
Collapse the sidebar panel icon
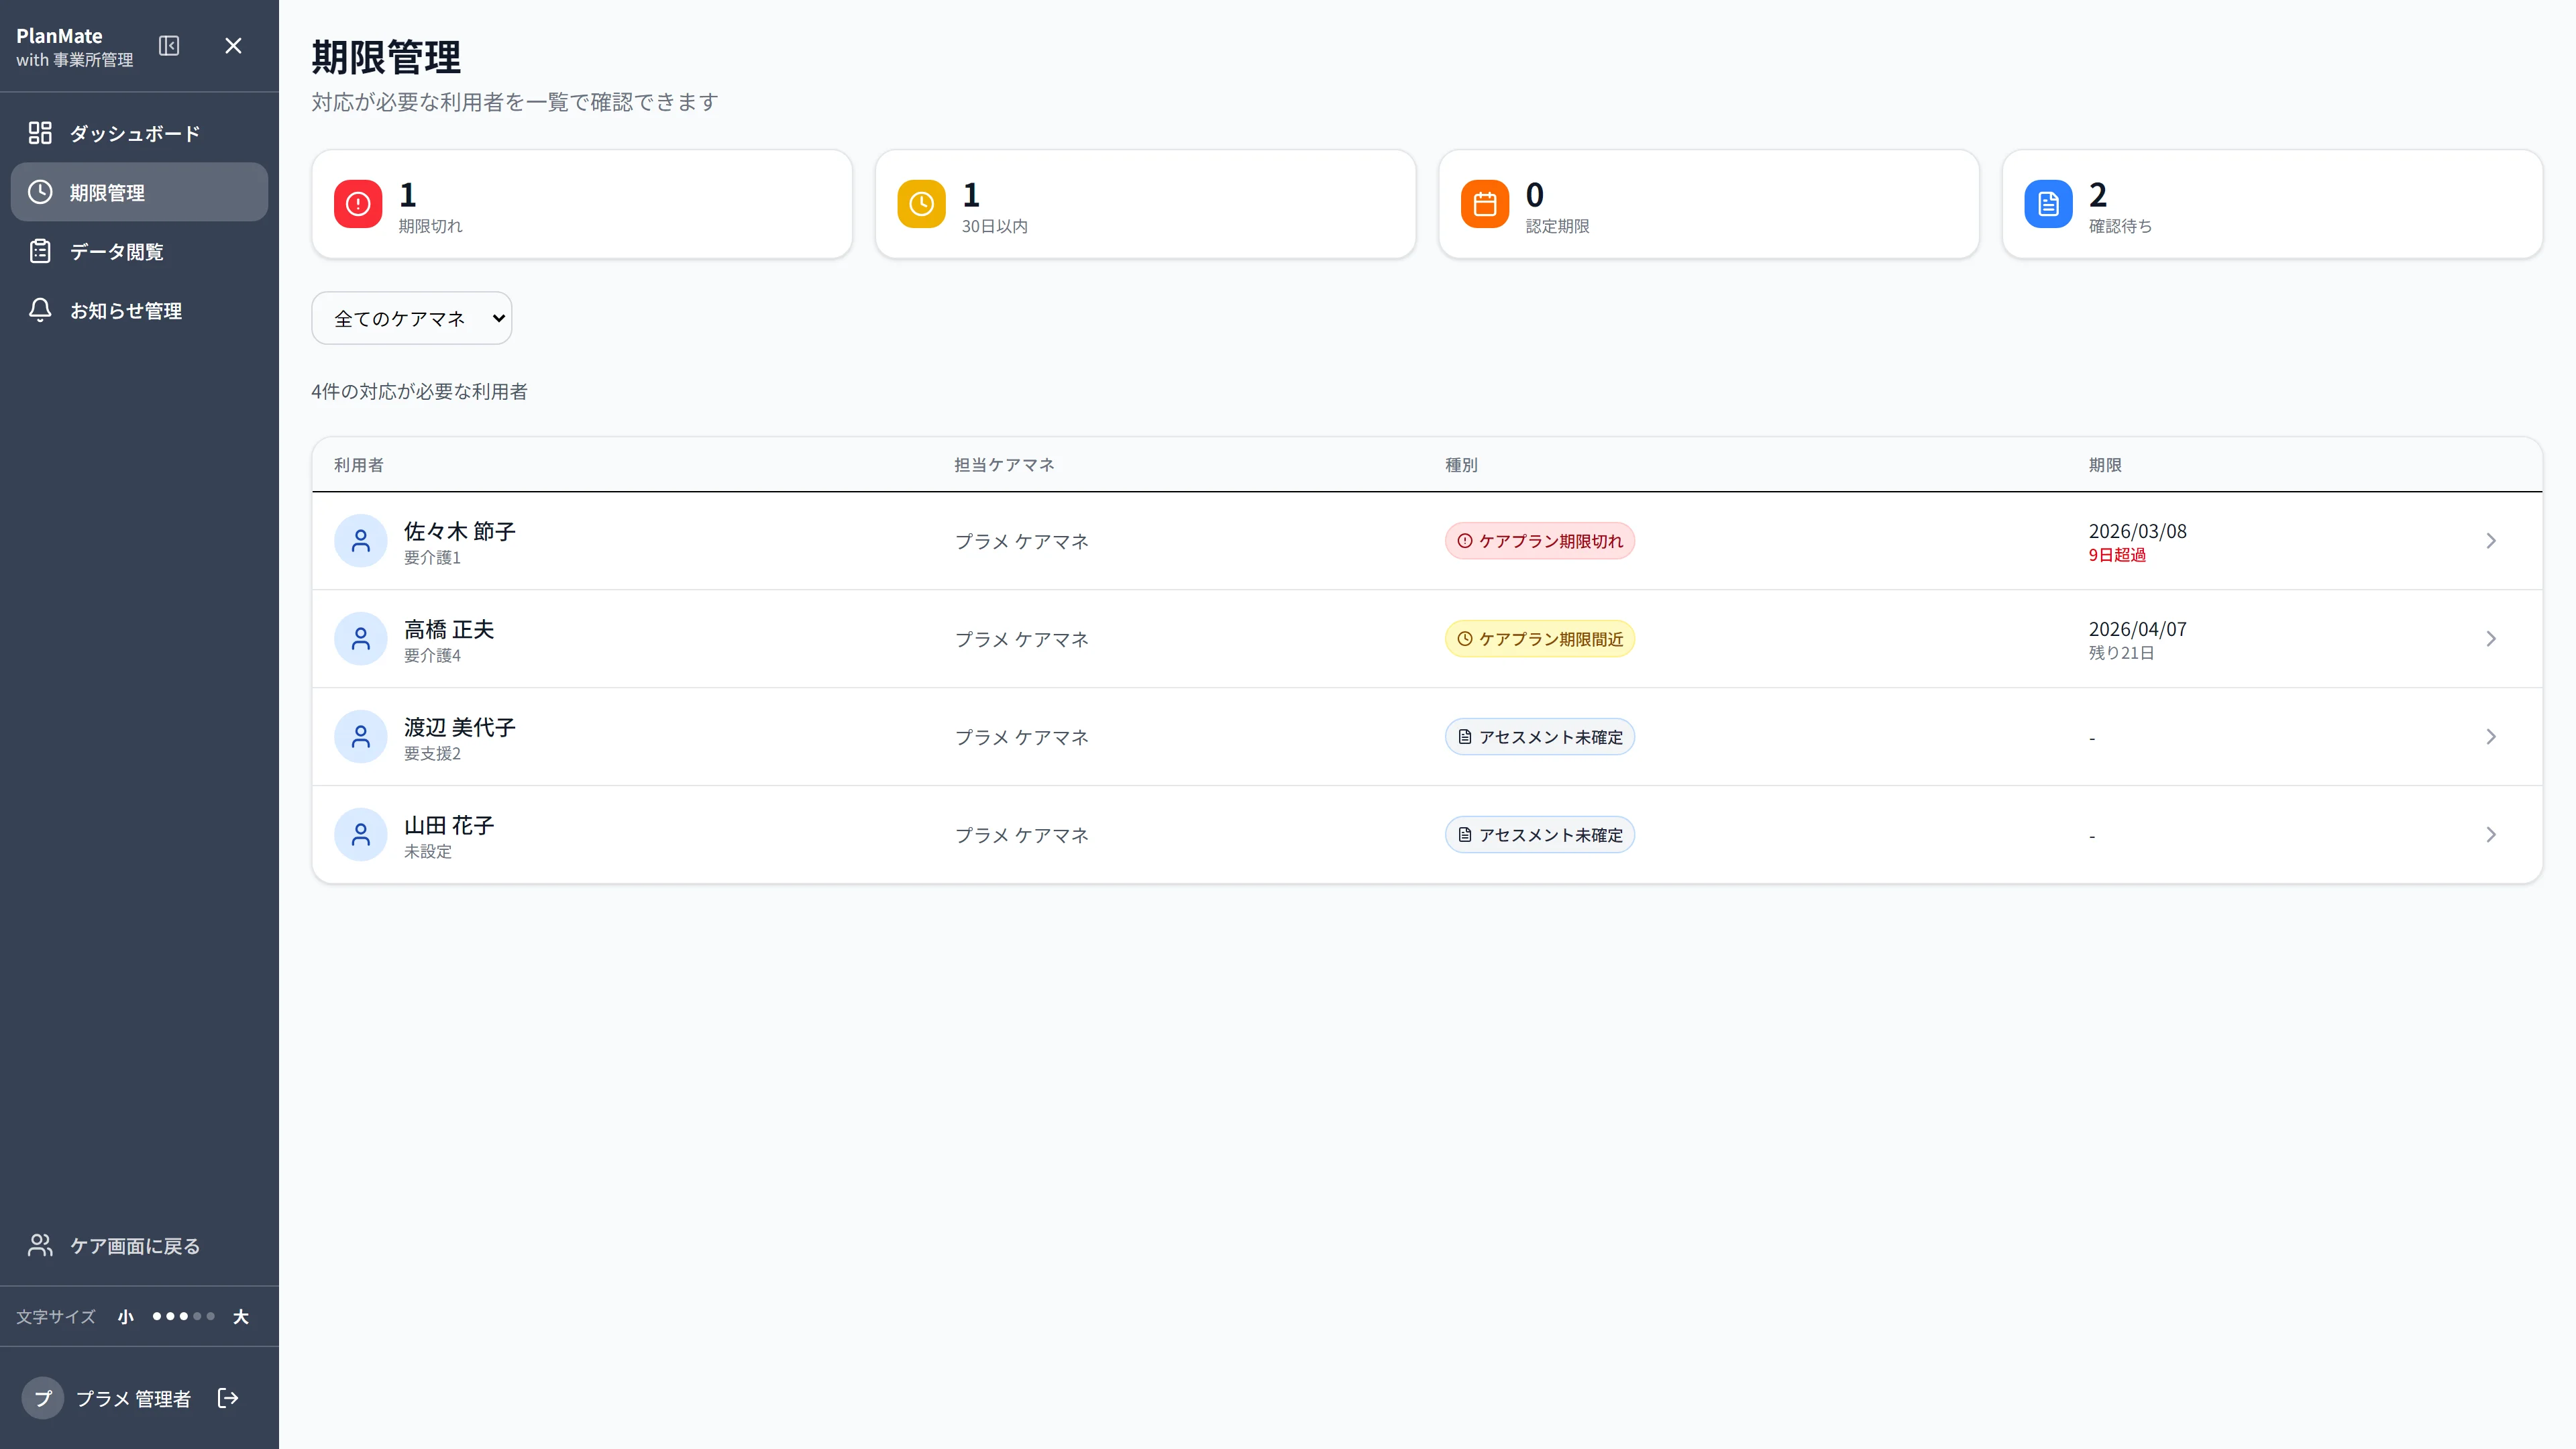pos(169,46)
